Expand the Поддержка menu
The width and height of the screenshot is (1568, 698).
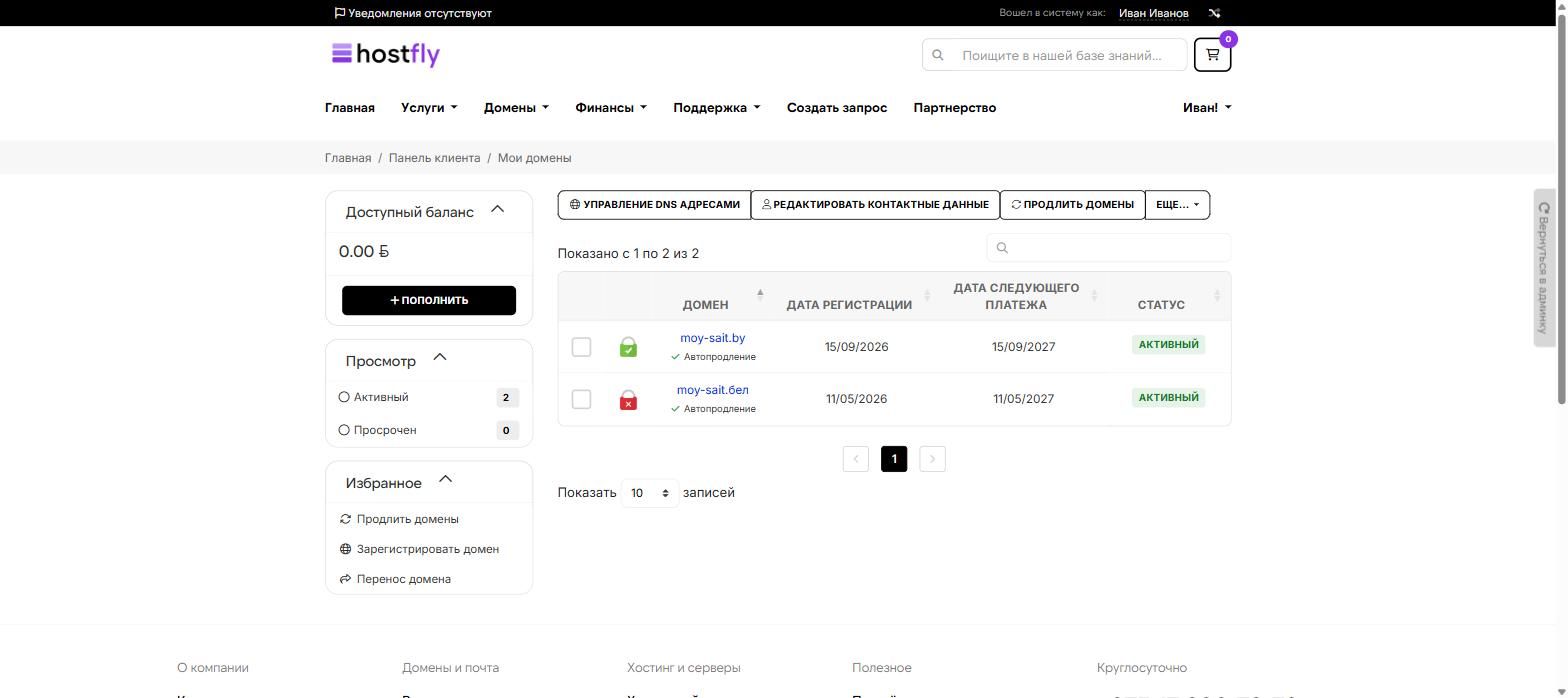(717, 108)
